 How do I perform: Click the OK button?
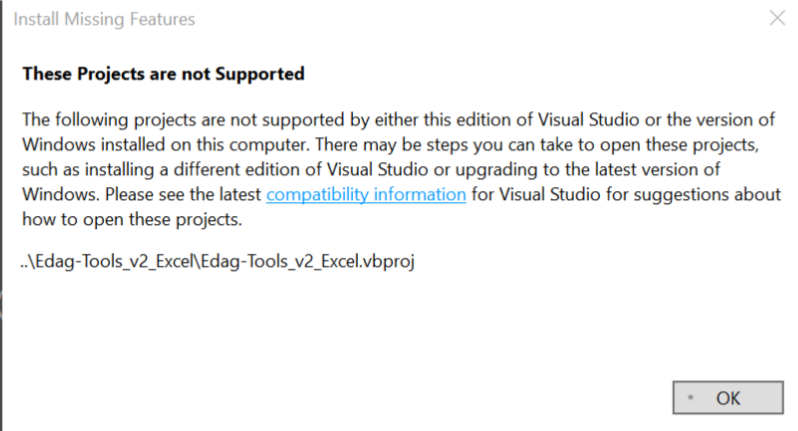tap(727, 397)
